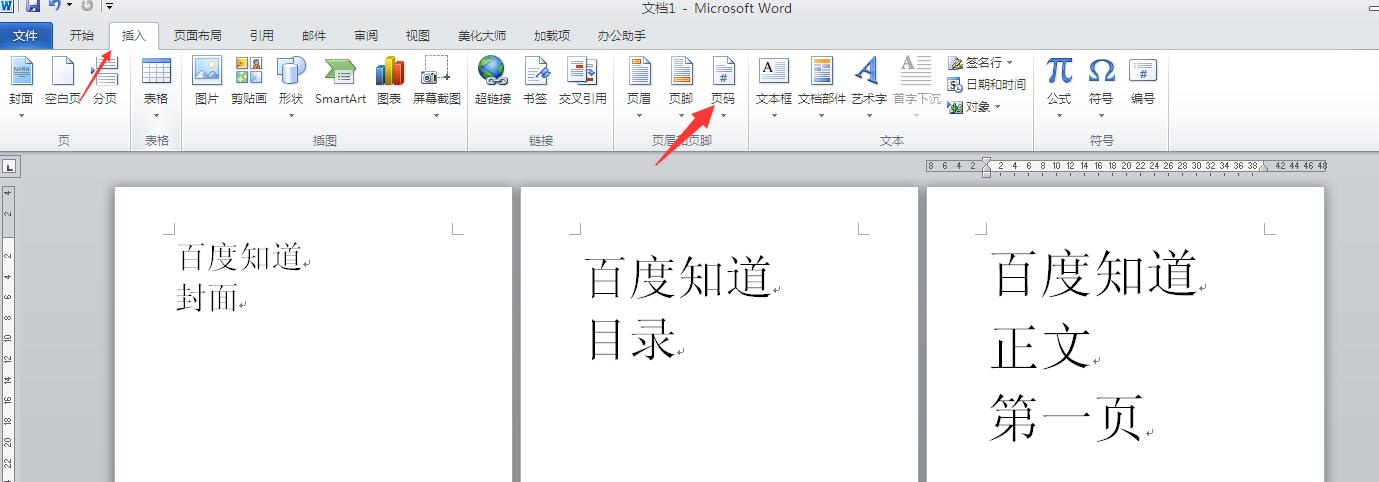Click the 目录 text on second page
Viewport: 1379px width, 482px height.
pyautogui.click(x=632, y=340)
